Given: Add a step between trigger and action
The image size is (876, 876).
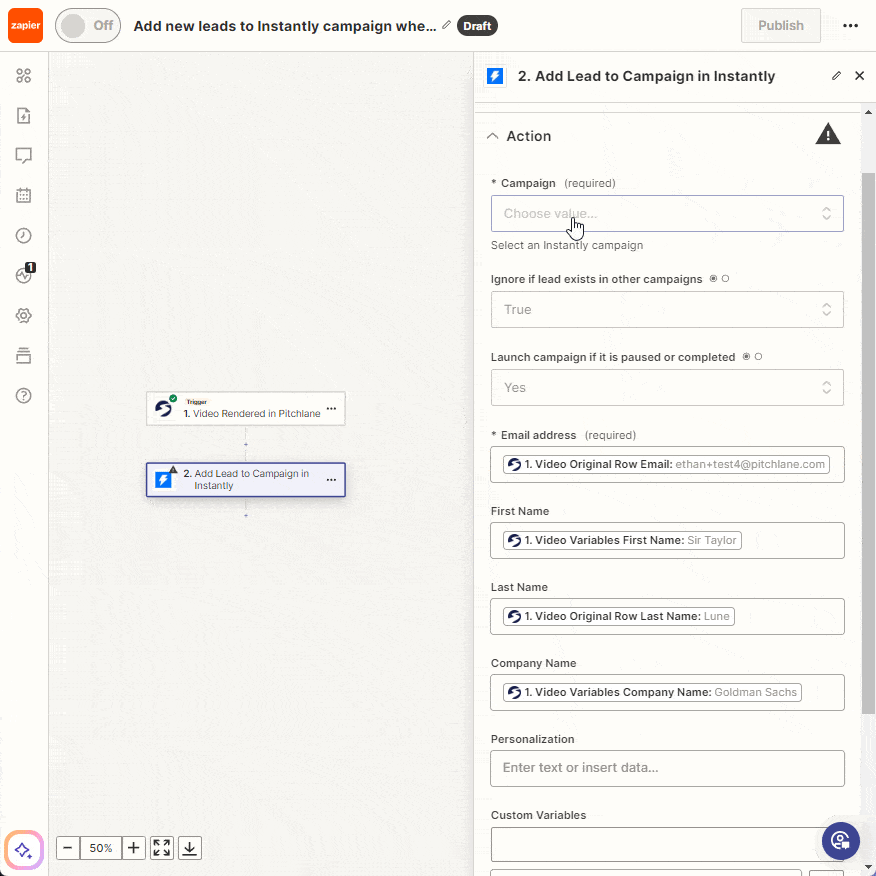Looking at the screenshot, I should click(x=246, y=445).
